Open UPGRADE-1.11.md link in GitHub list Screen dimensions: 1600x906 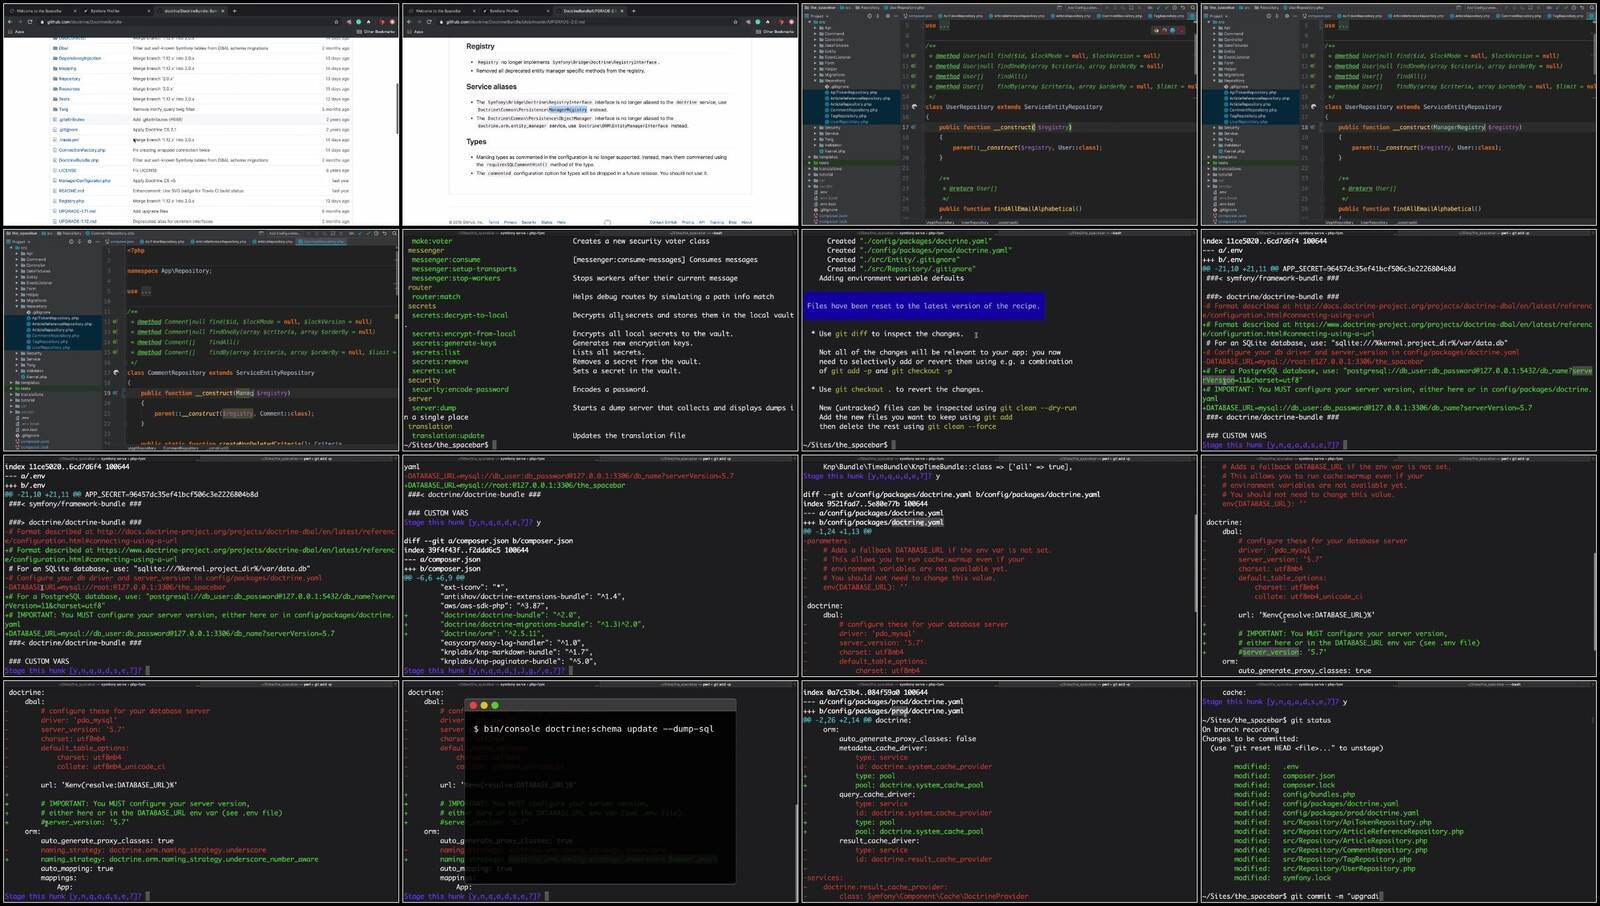click(x=77, y=211)
